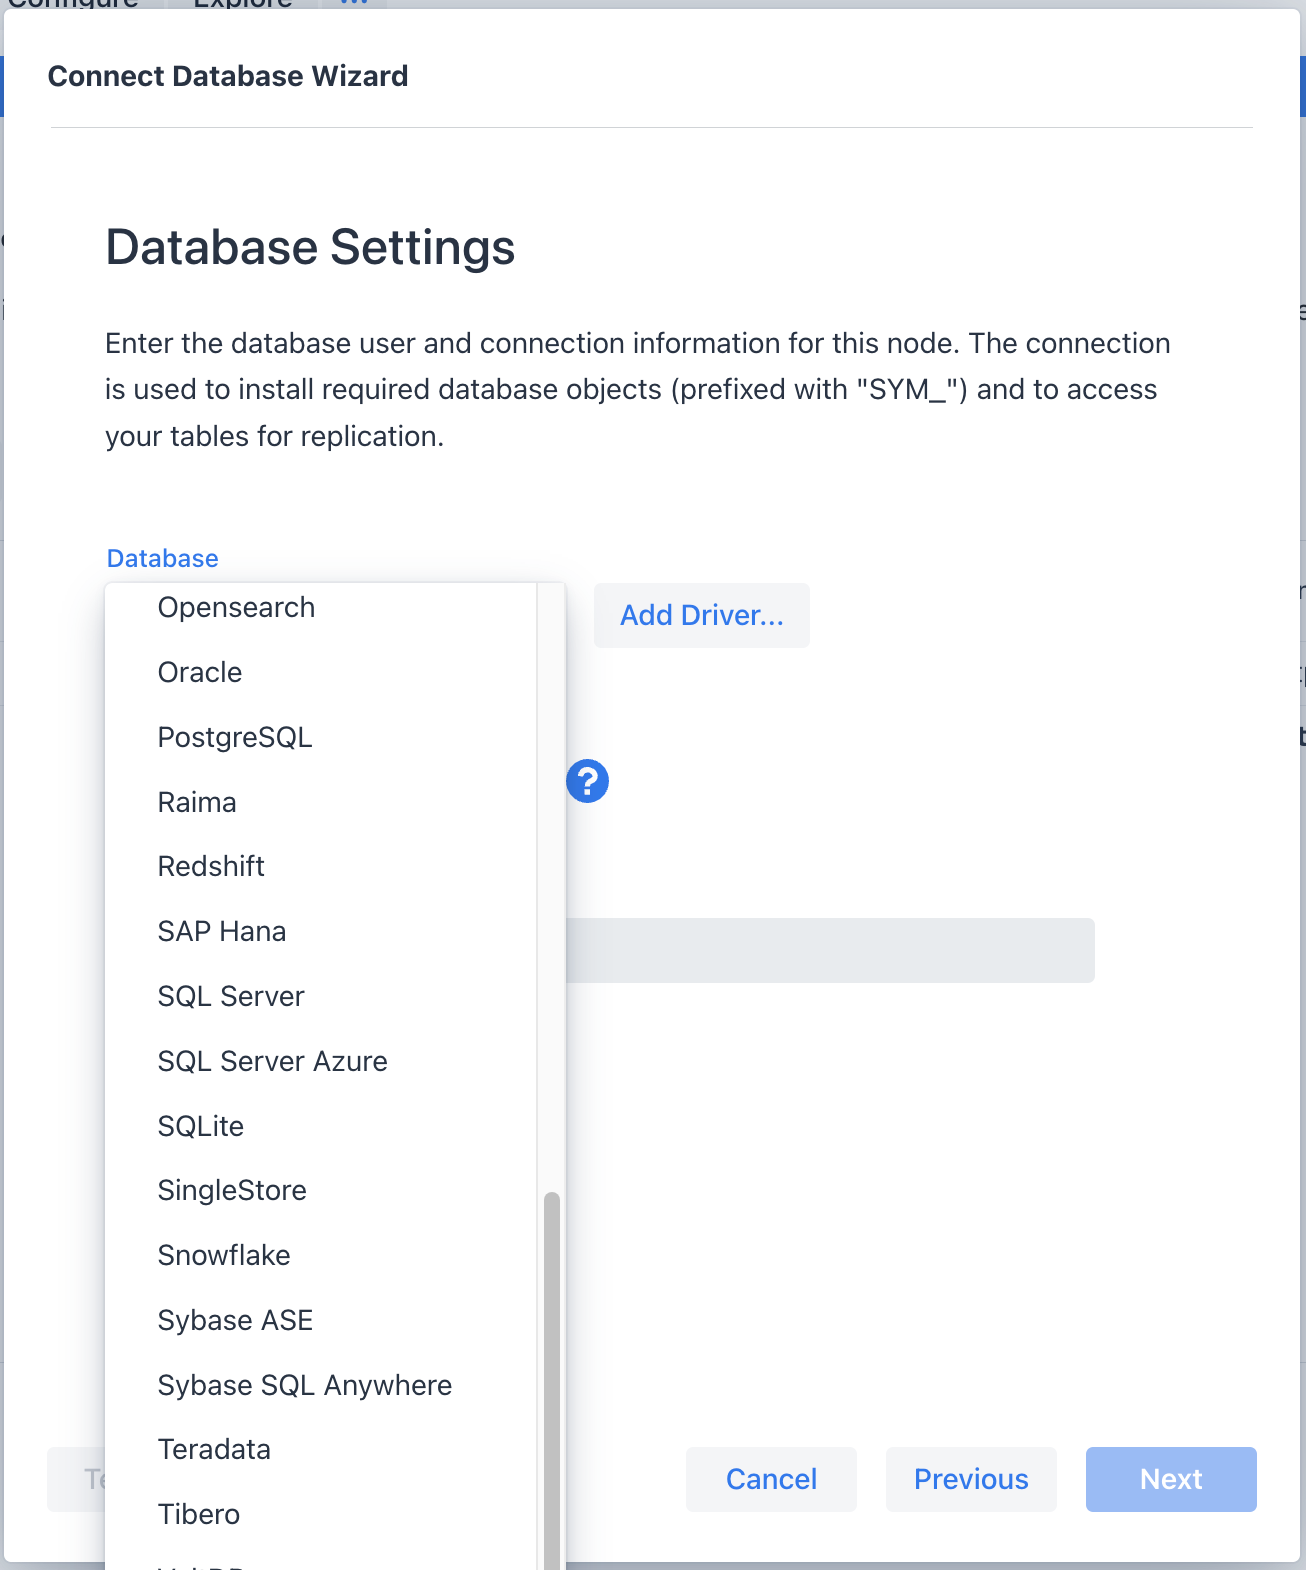Choose PostgreSQL in the dropdown list
The image size is (1306, 1570).
click(x=321, y=737)
